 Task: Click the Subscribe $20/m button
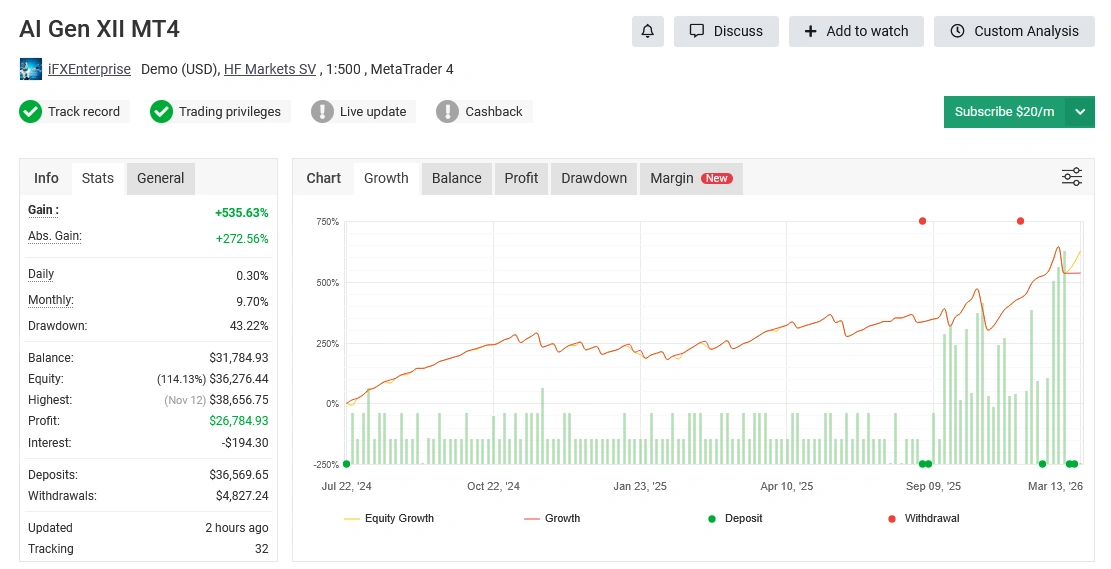pyautogui.click(x=1004, y=112)
